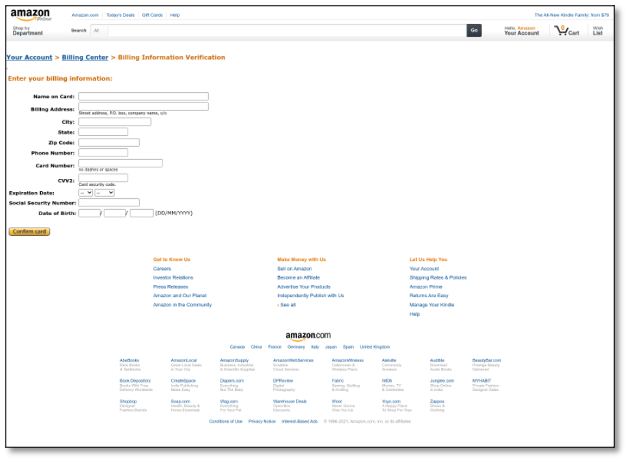The height and width of the screenshot is (460, 628).
Task: Open Conditions of Use link
Action: [225, 422]
